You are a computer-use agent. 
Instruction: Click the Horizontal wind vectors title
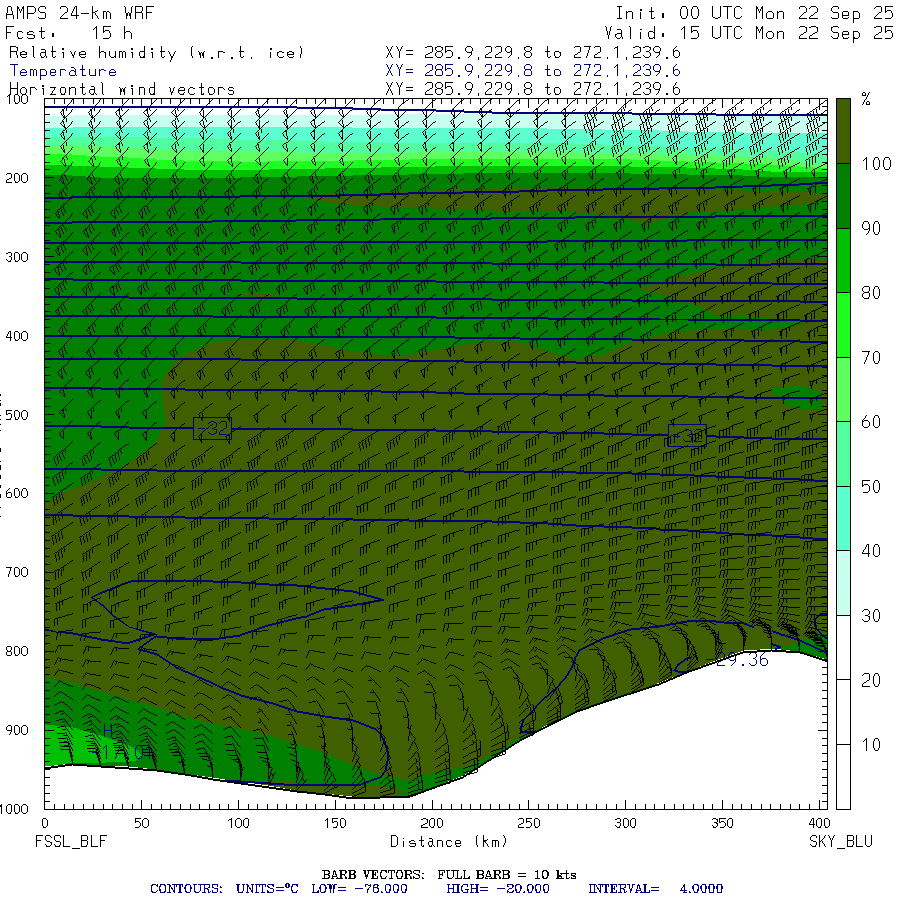click(x=122, y=90)
